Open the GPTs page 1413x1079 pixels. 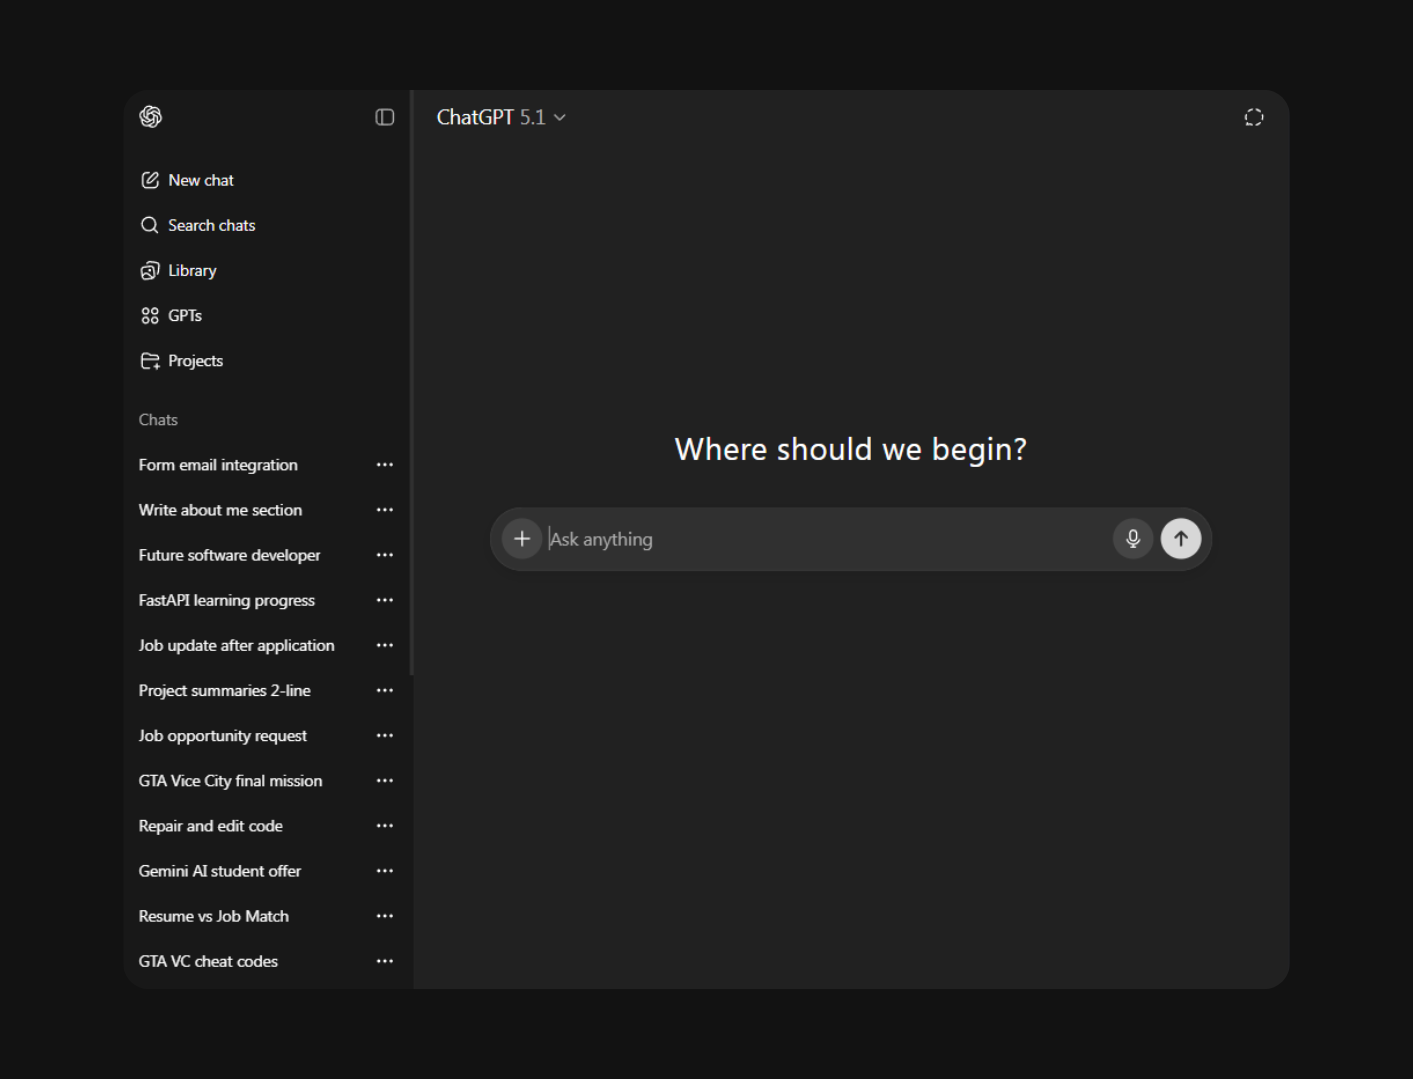click(x=184, y=315)
